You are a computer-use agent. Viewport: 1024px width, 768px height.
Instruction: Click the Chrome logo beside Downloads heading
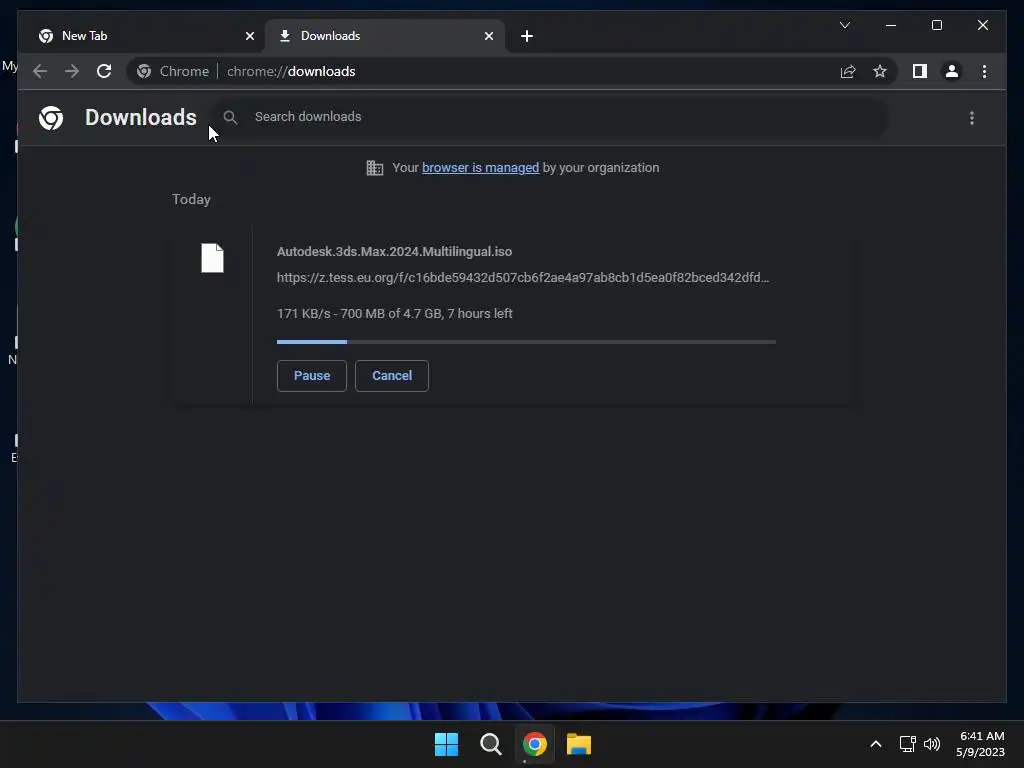(51, 118)
